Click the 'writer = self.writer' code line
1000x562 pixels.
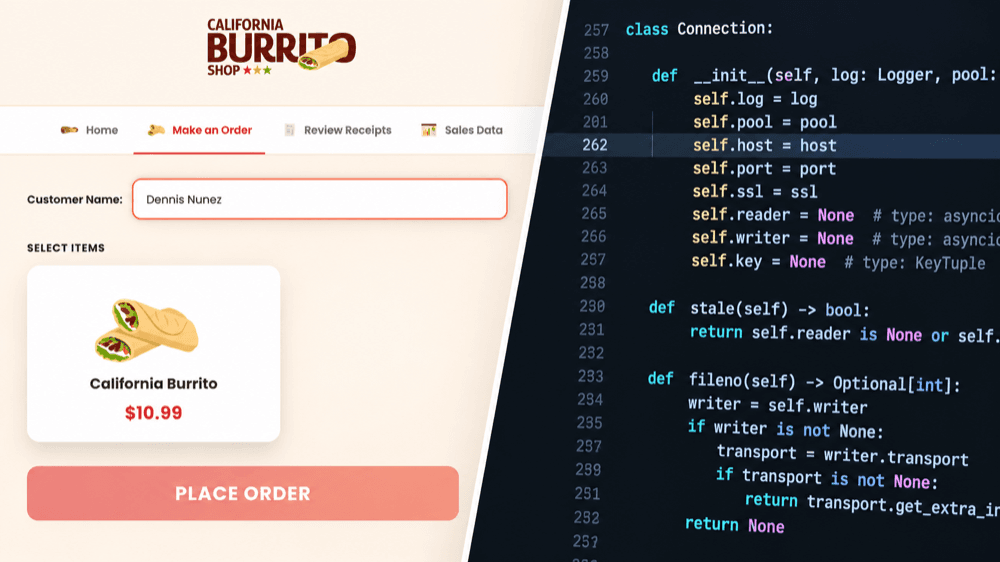[x=777, y=405]
